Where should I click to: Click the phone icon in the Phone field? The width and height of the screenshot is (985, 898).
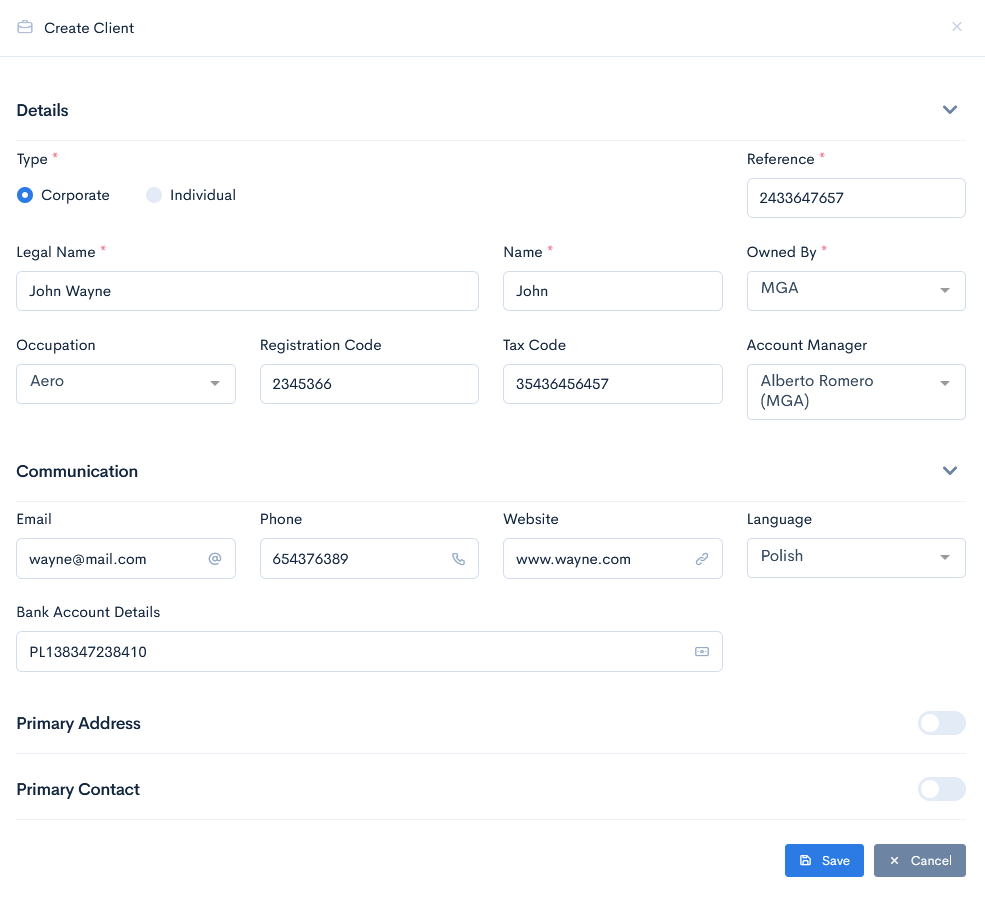[x=458, y=558]
